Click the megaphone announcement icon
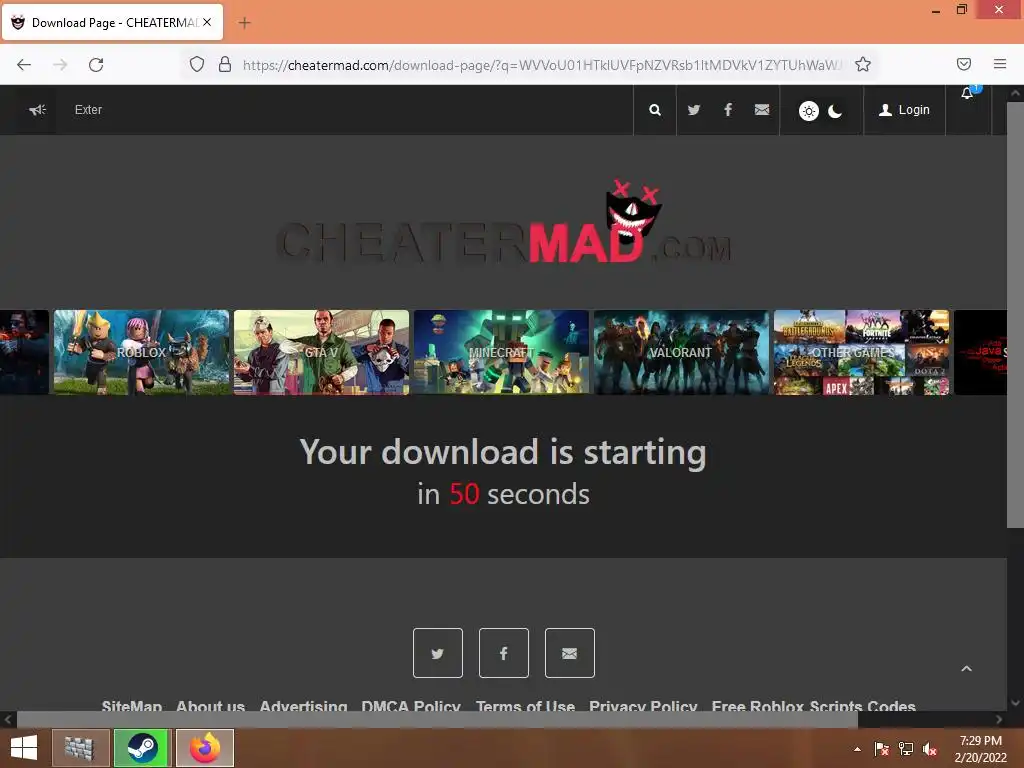The width and height of the screenshot is (1024, 768). click(x=37, y=110)
